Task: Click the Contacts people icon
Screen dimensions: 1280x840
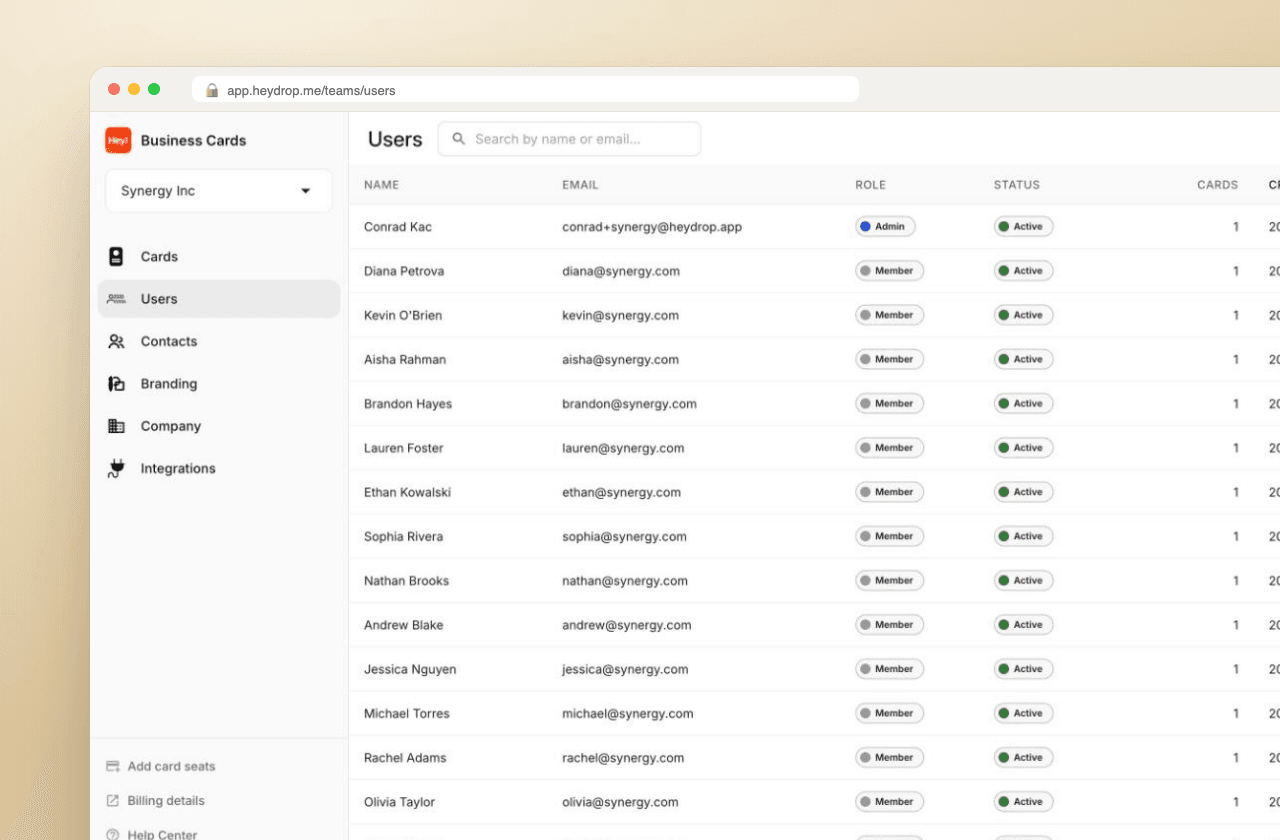Action: point(116,341)
